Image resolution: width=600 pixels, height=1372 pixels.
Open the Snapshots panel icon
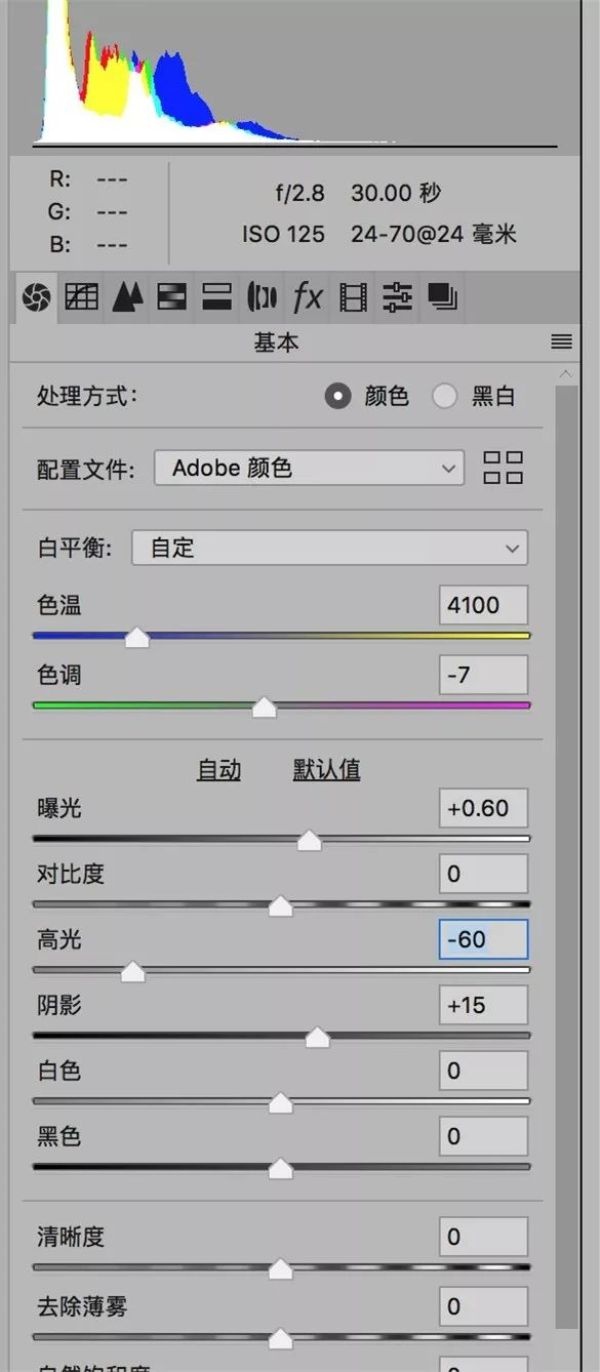click(442, 296)
